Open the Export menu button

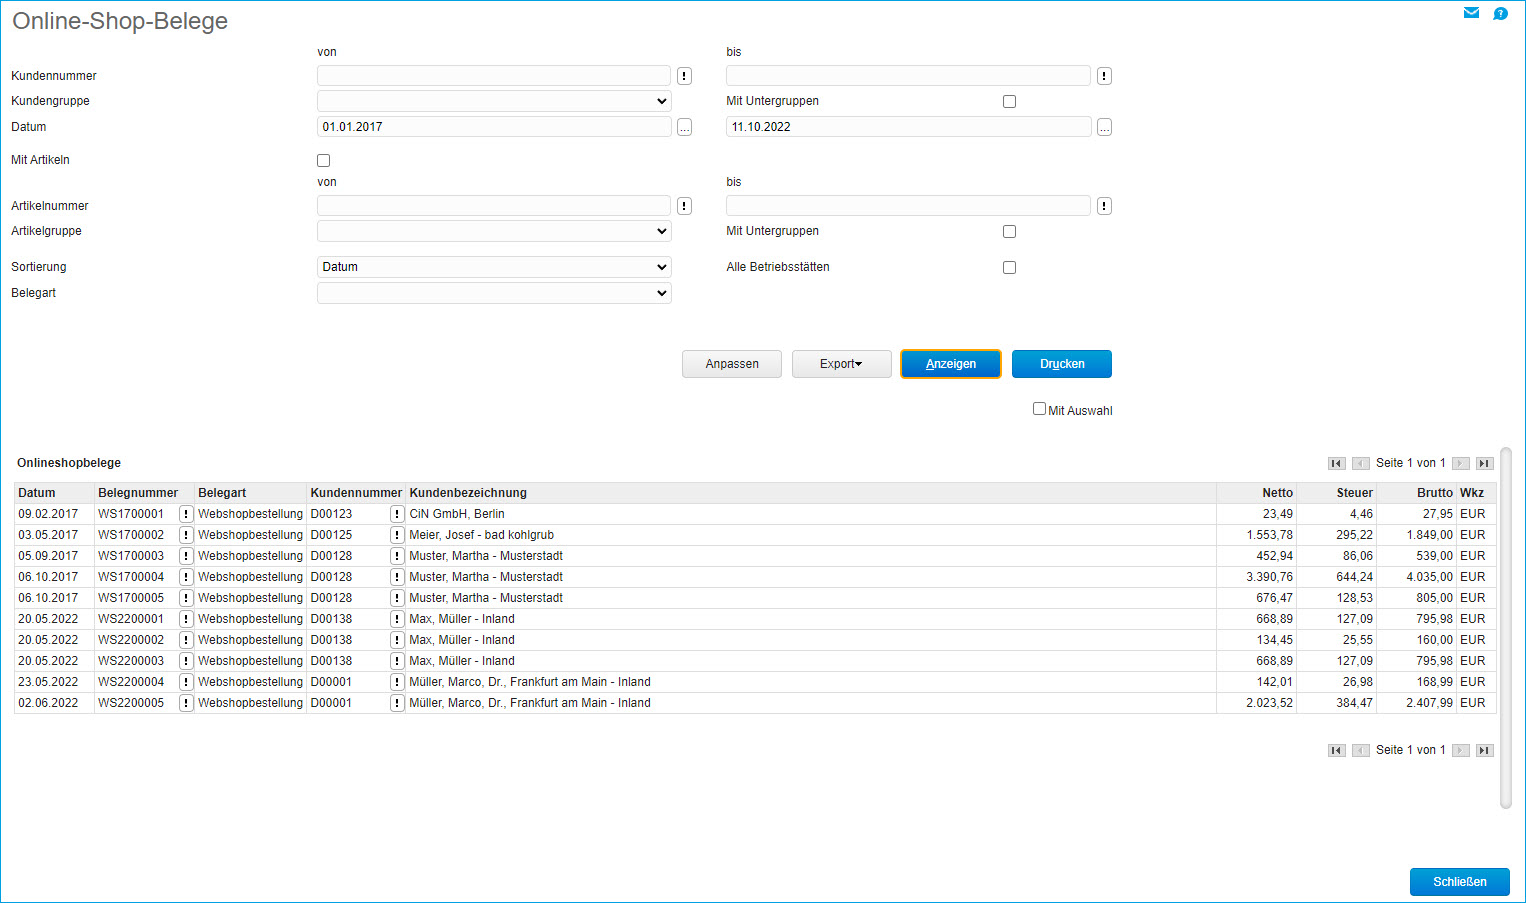(x=841, y=364)
